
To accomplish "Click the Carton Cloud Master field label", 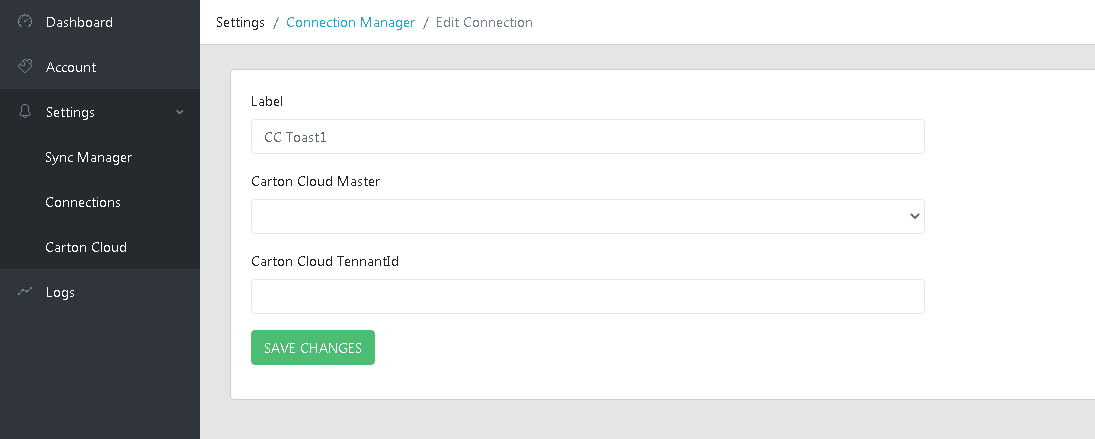I will 315,181.
